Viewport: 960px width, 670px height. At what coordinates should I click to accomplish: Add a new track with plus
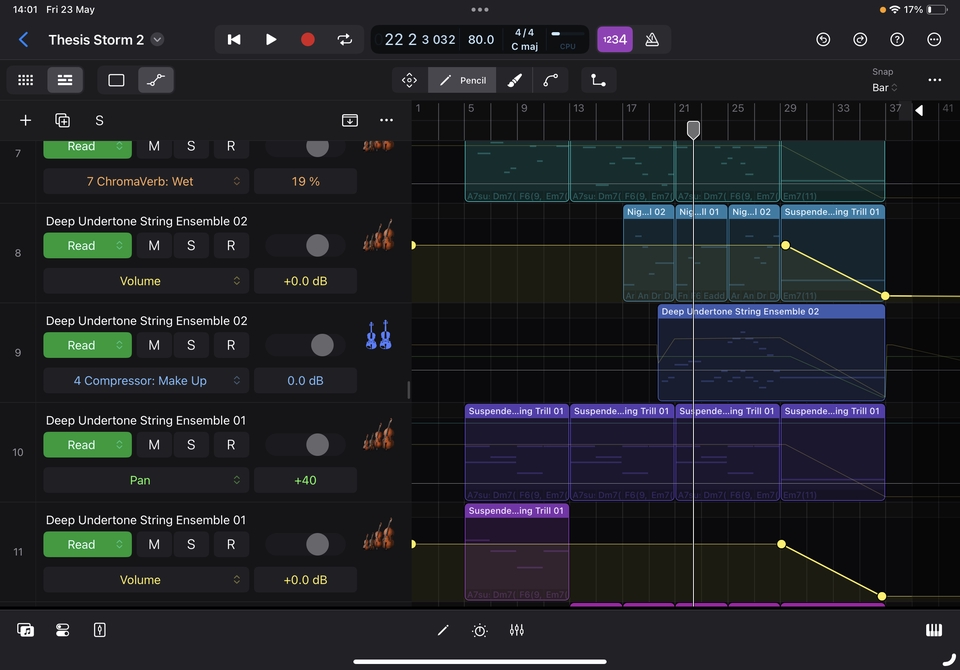(25, 120)
